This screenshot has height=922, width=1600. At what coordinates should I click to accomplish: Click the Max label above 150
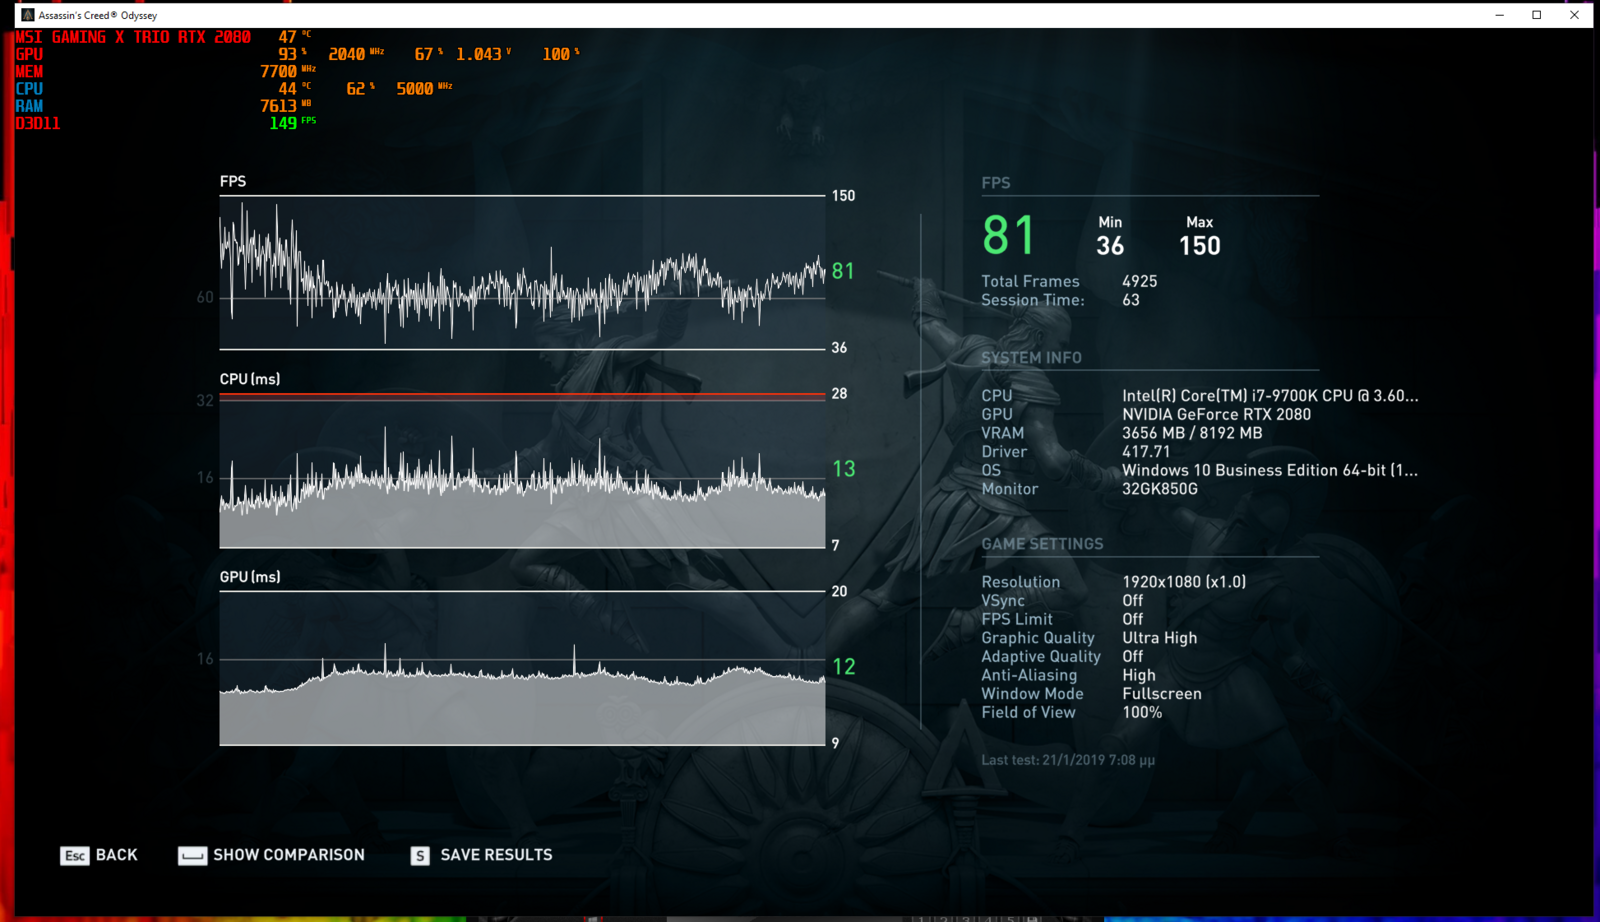(x=1199, y=222)
